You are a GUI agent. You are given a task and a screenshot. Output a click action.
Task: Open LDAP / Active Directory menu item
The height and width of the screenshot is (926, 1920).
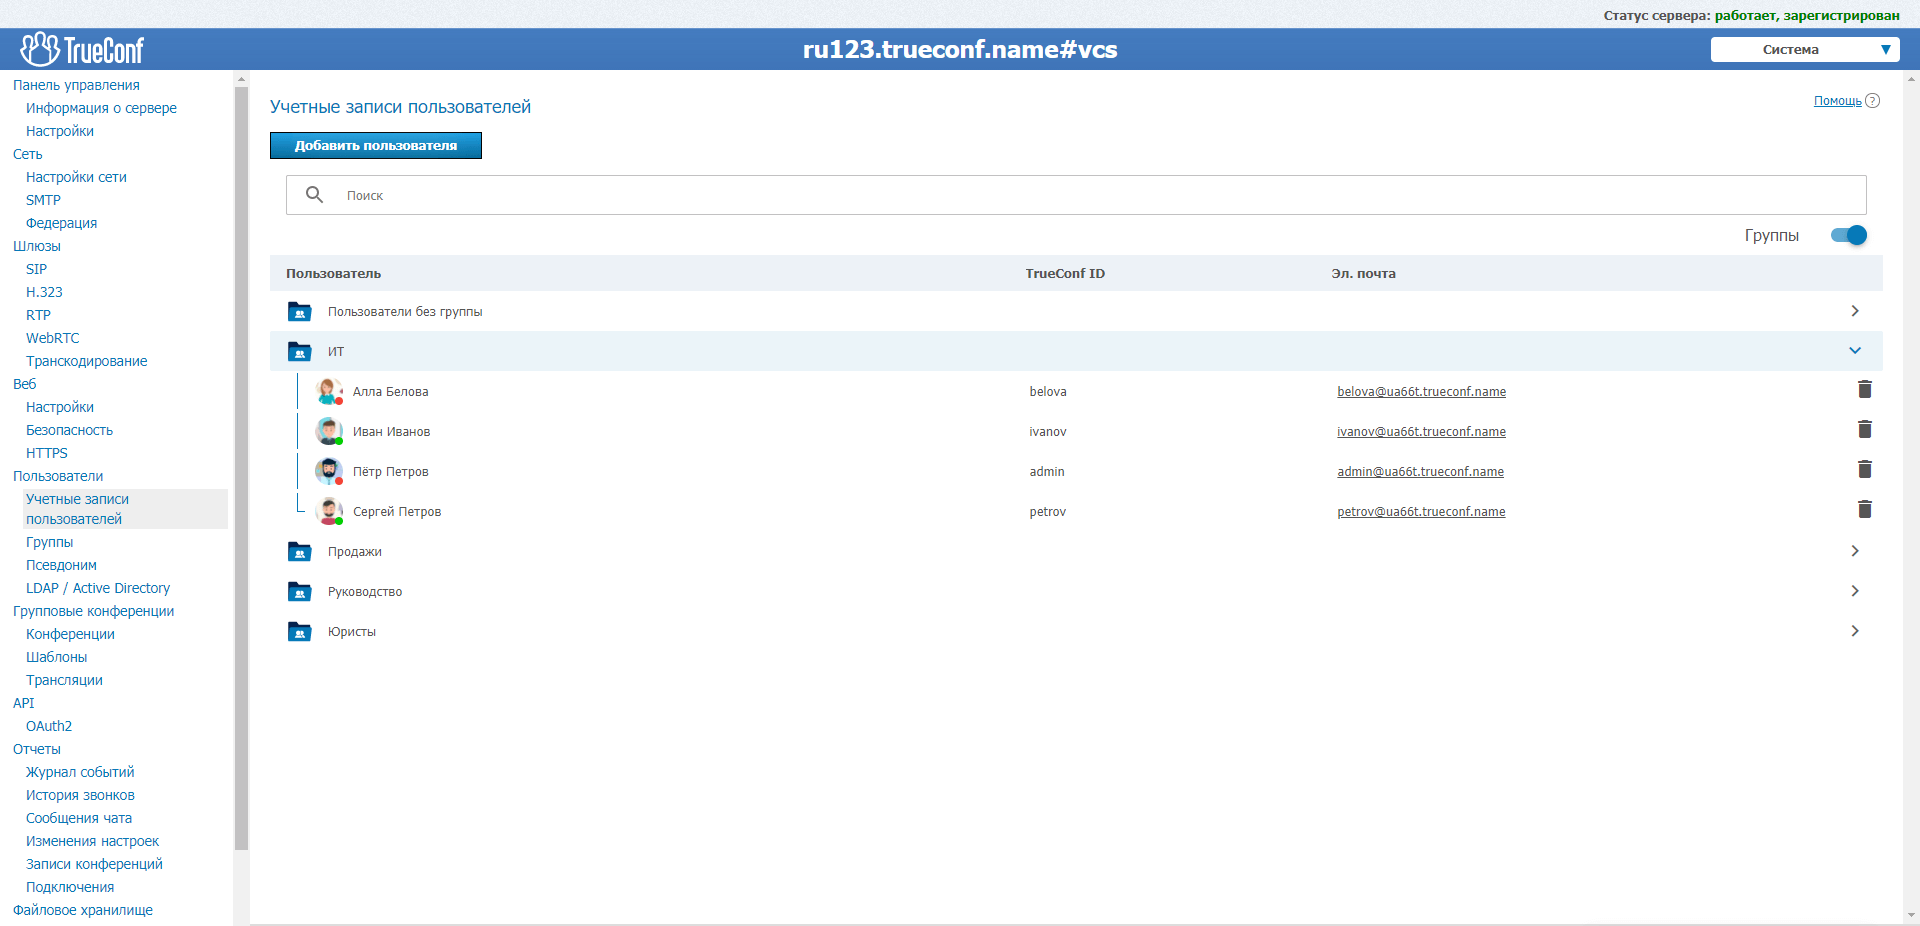[98, 588]
